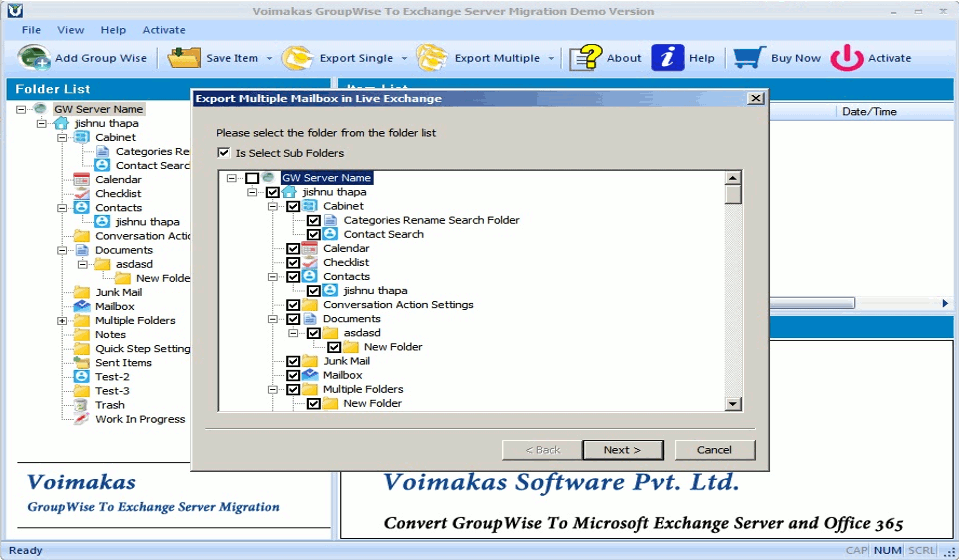Viewport: 959px width, 560px height.
Task: Open the About question-mark icon
Action: click(x=585, y=57)
